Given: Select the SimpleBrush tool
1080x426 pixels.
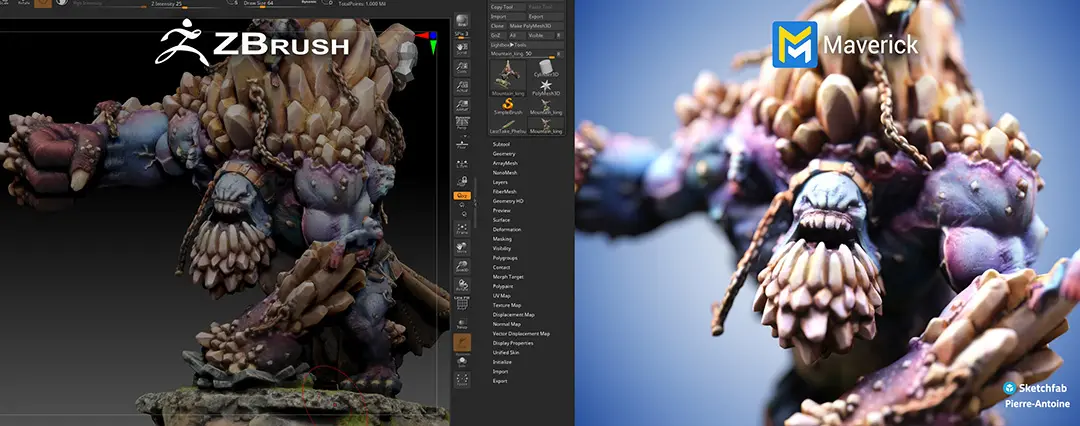Looking at the screenshot, I should click(x=508, y=106).
